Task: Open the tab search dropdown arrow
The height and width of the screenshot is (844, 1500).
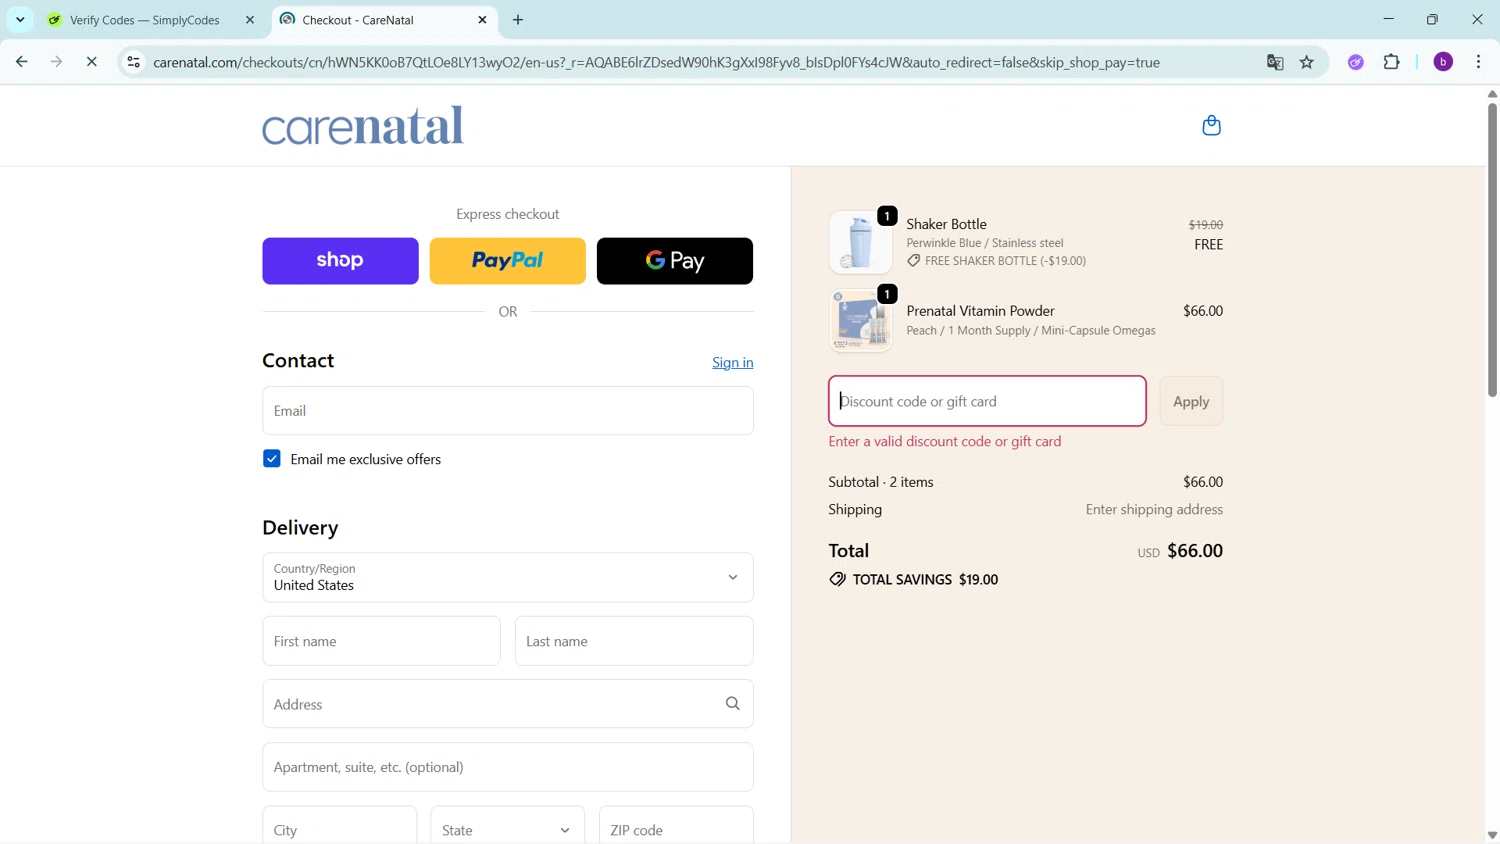Action: [x=20, y=20]
